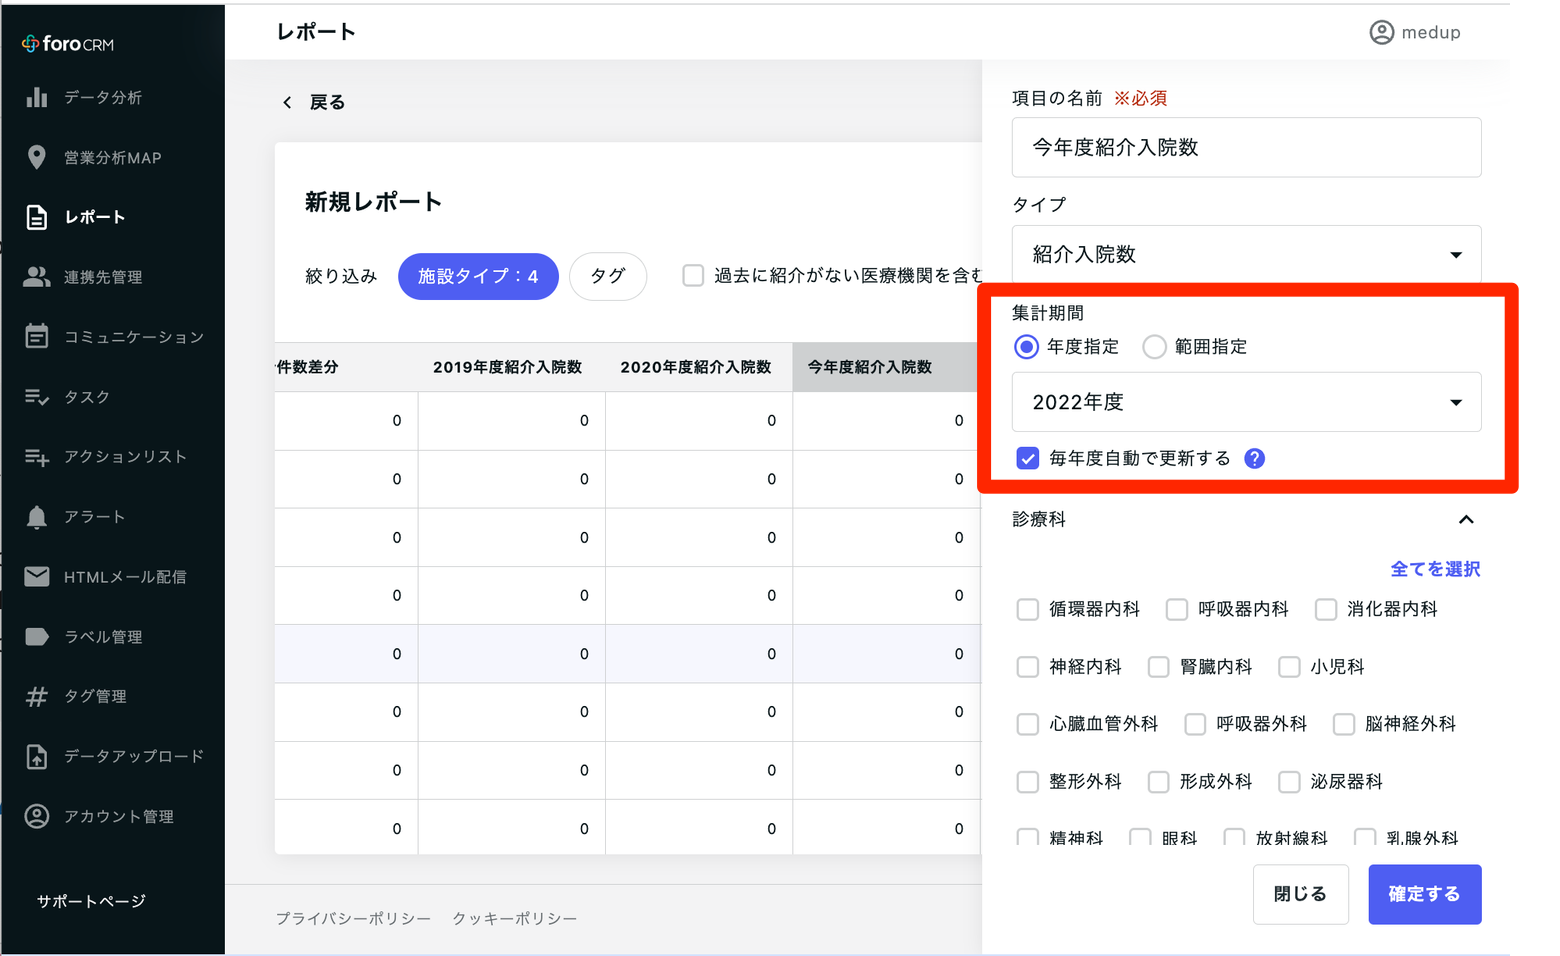Open サポートページ link in the sidebar
Image resolution: width=1560 pixels, height=956 pixels.
[91, 901]
